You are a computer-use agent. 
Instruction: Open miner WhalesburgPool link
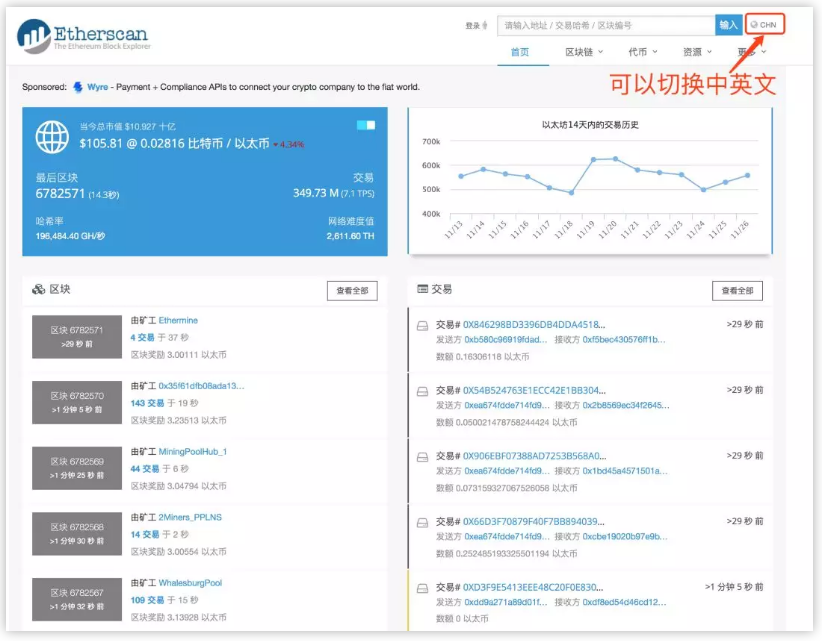coord(190,582)
